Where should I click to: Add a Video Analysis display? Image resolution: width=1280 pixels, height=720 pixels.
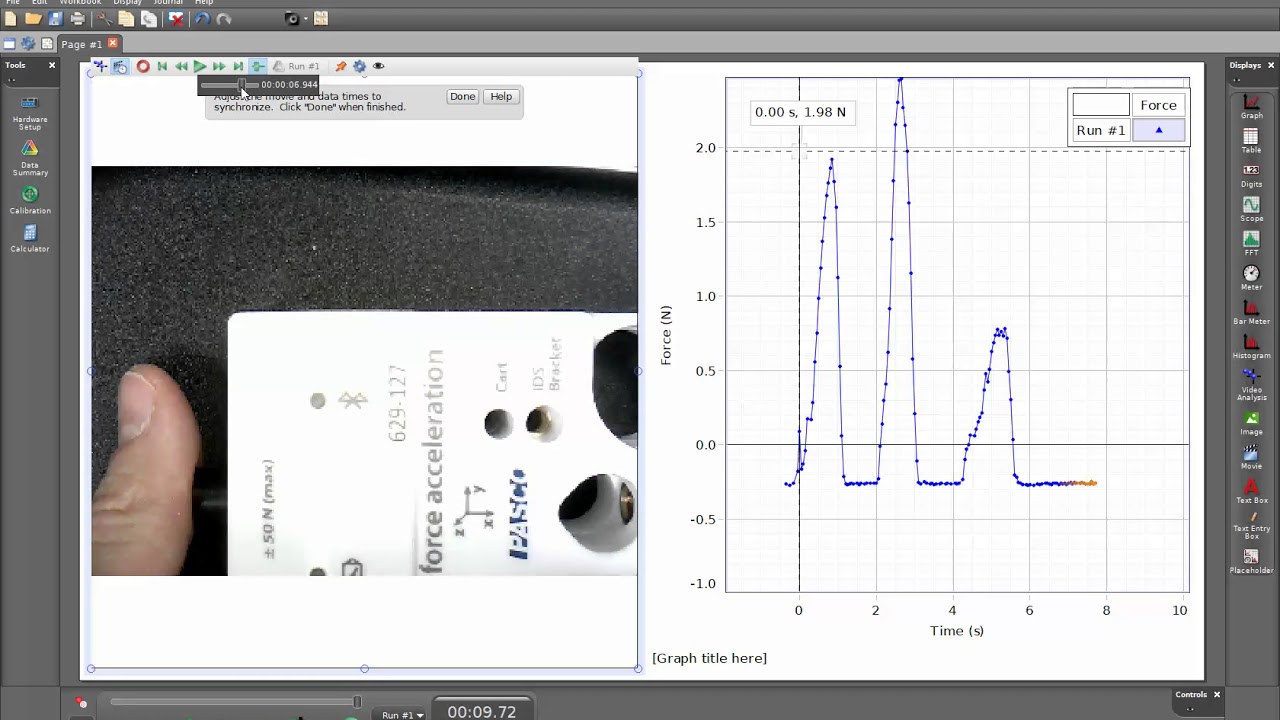pyautogui.click(x=1251, y=384)
